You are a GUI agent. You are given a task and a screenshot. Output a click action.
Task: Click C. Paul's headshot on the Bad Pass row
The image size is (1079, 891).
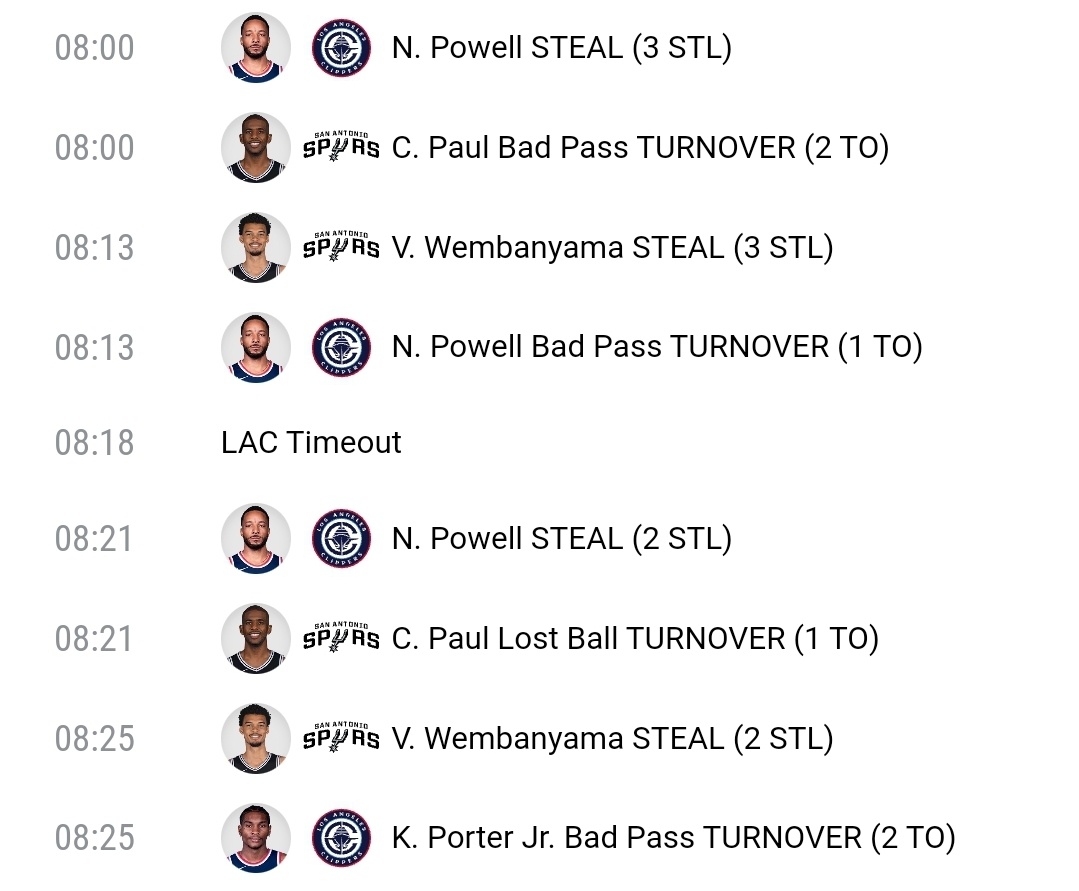tap(256, 148)
